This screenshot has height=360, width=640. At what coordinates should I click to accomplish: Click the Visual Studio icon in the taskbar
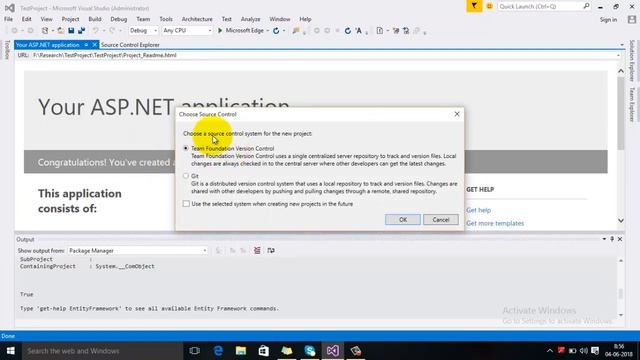[x=332, y=351]
